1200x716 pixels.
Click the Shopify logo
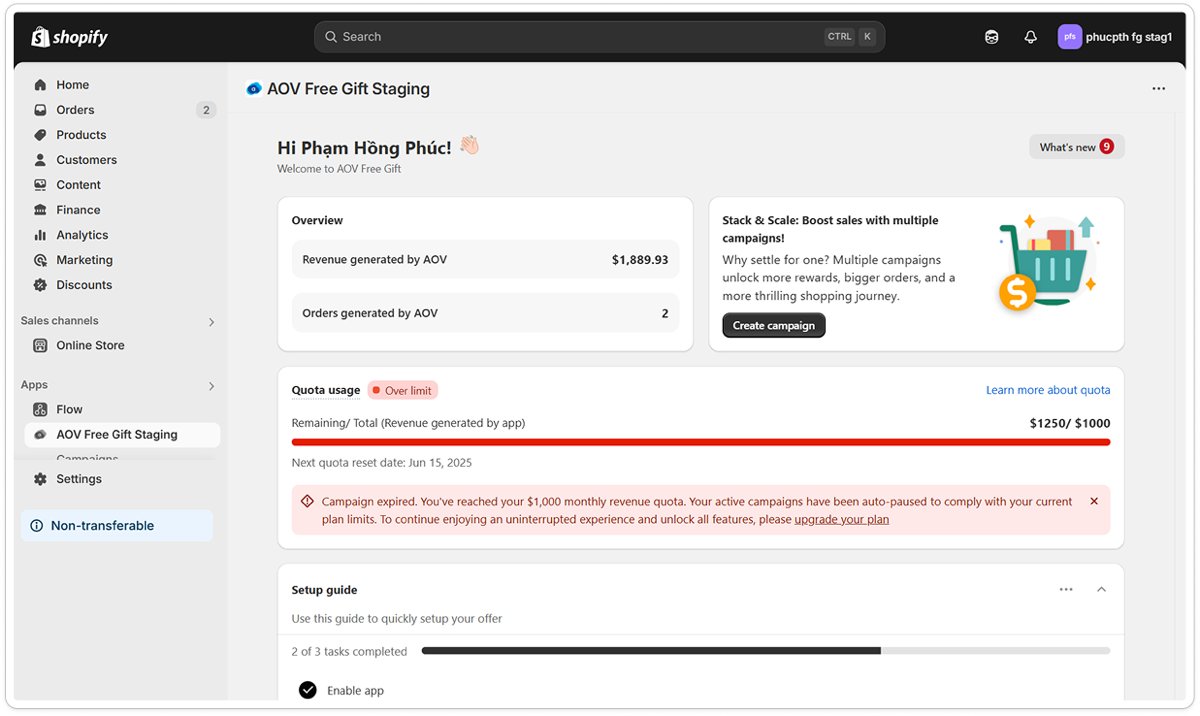click(x=69, y=37)
